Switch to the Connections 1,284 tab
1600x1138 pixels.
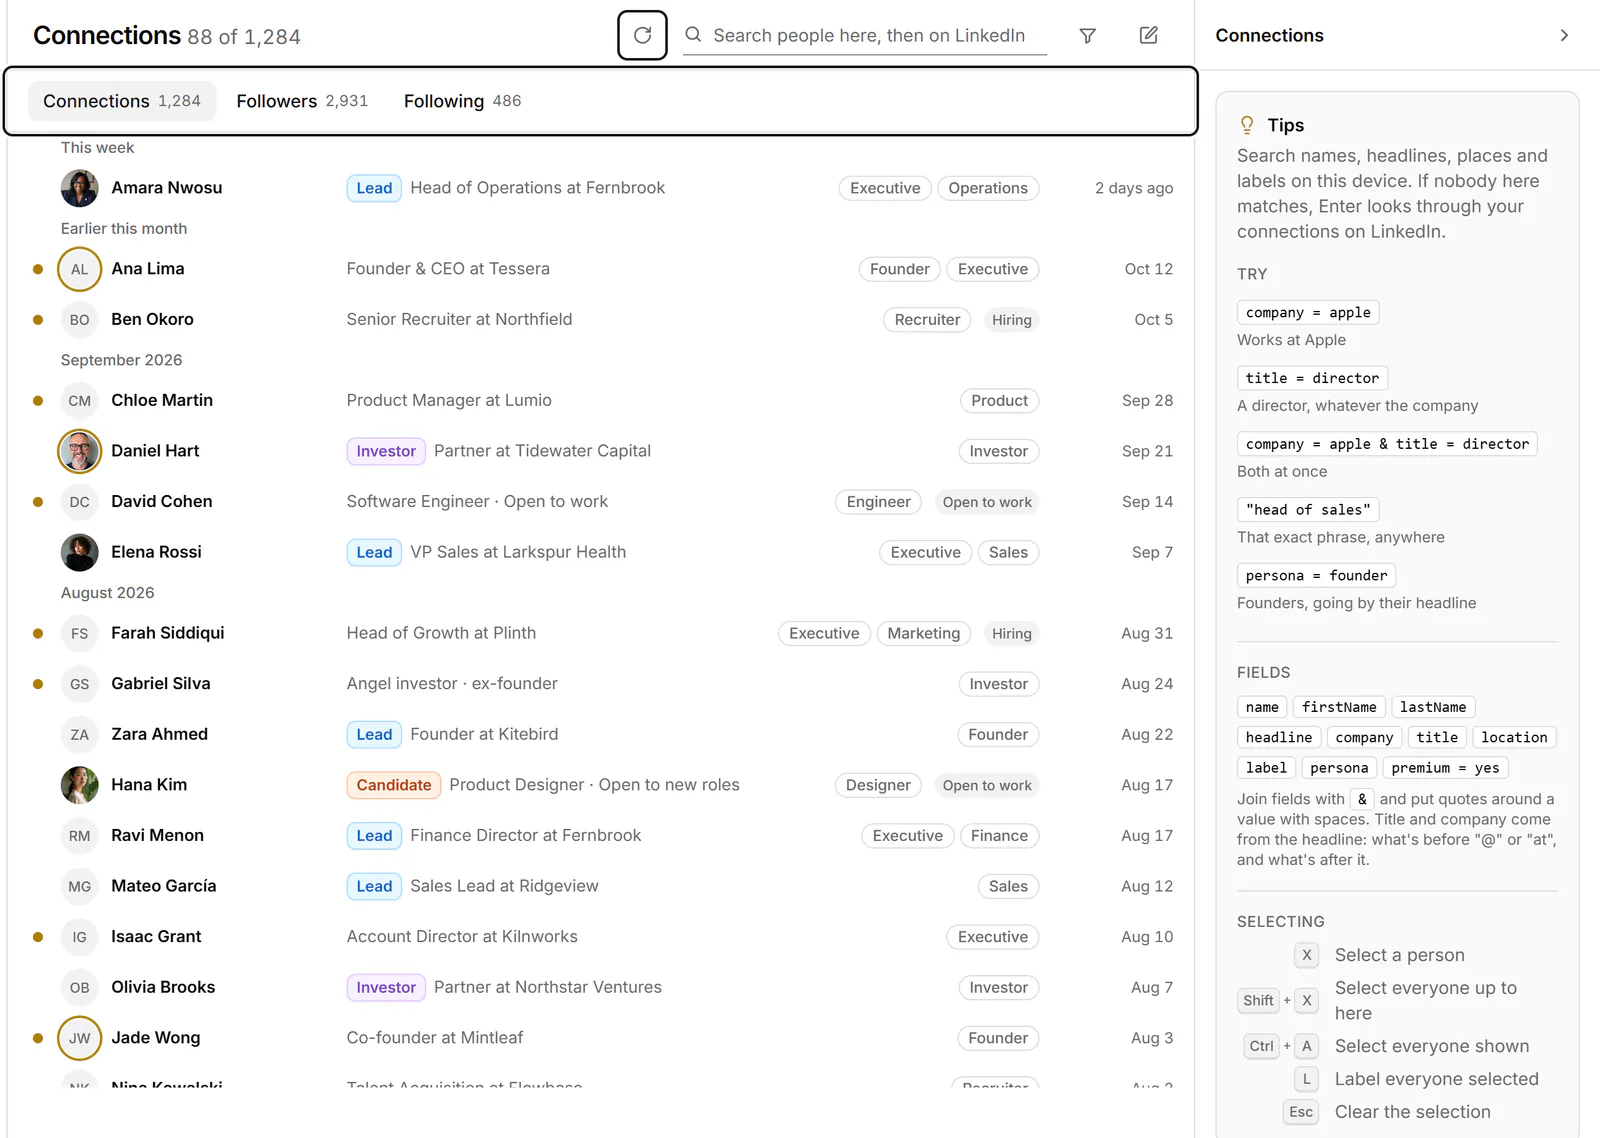pos(122,101)
